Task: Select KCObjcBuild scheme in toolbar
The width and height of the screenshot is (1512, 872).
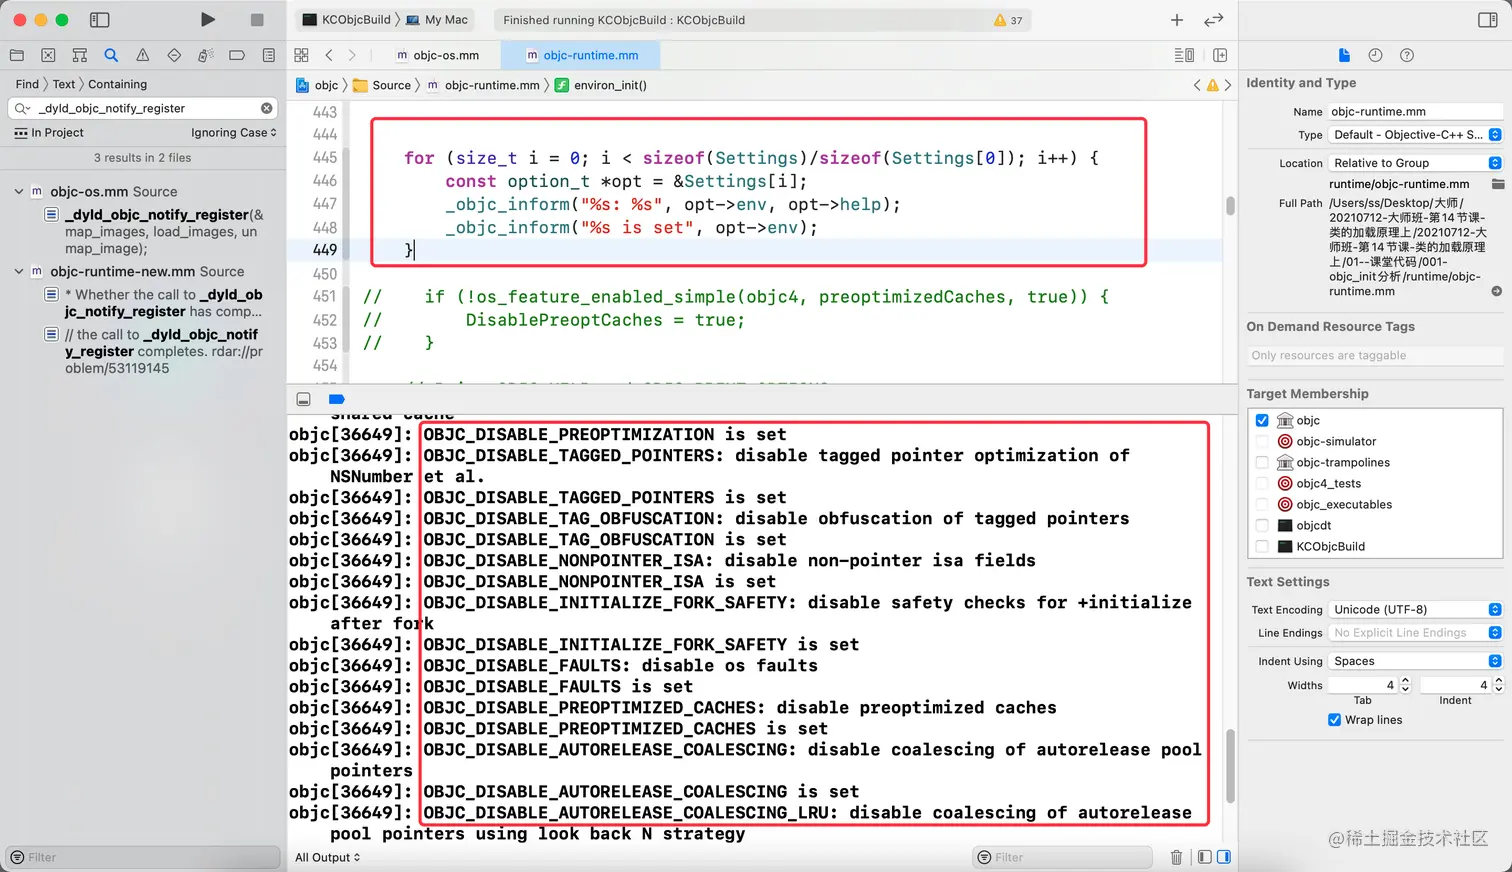Action: (346, 20)
